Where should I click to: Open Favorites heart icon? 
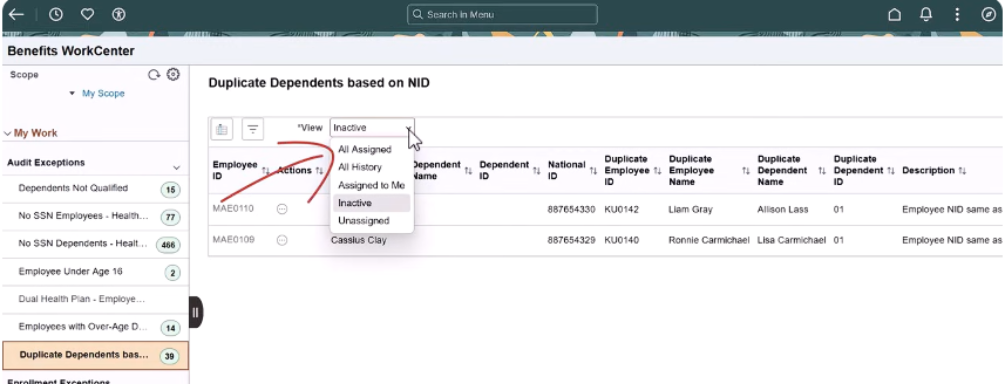pyautogui.click(x=87, y=14)
